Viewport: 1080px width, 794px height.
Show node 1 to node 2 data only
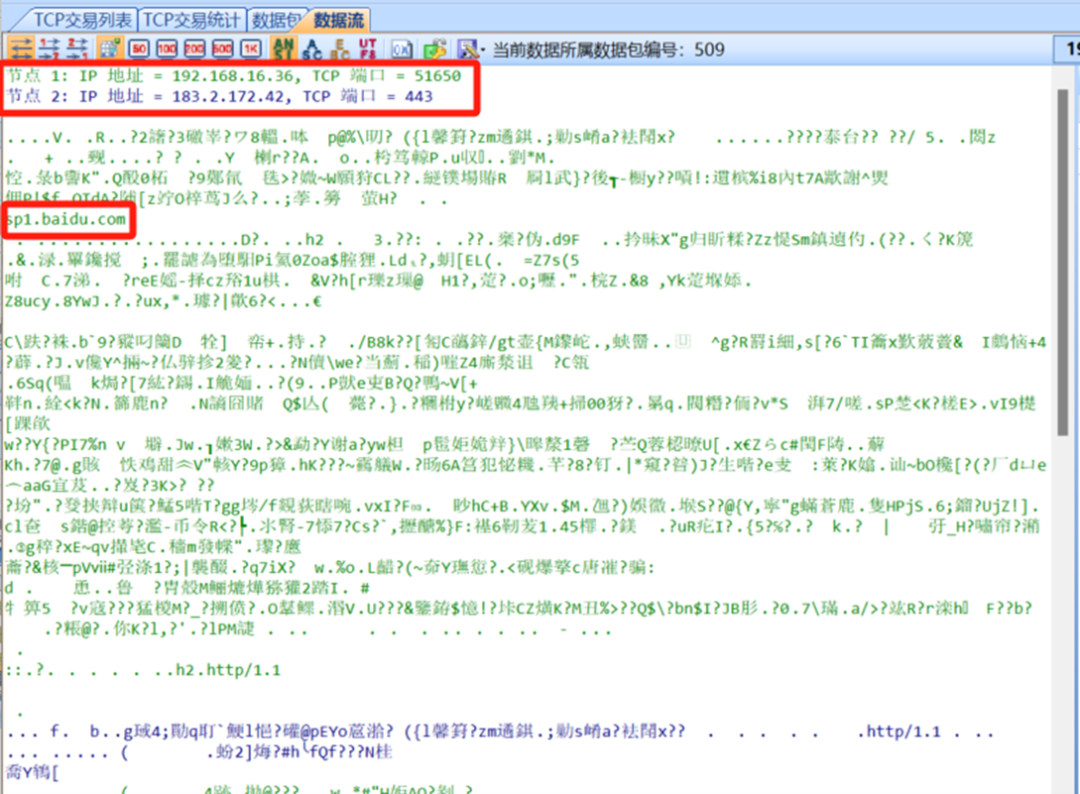tap(49, 49)
